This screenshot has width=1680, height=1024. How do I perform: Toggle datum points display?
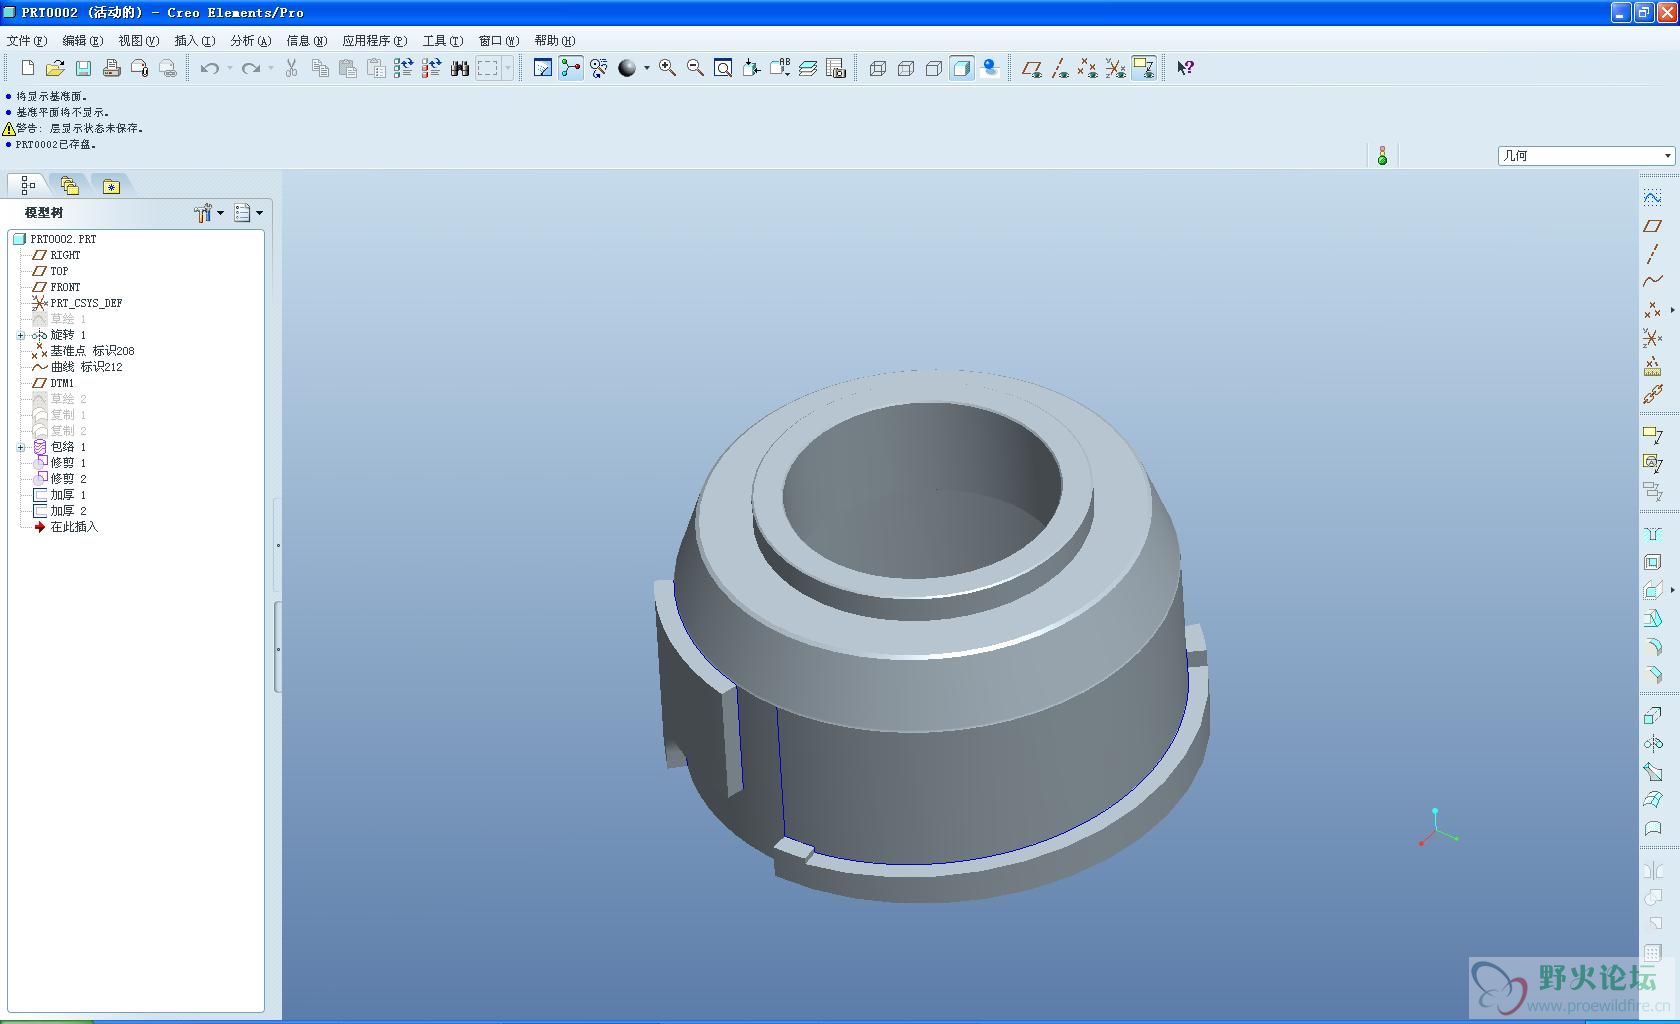(1088, 68)
